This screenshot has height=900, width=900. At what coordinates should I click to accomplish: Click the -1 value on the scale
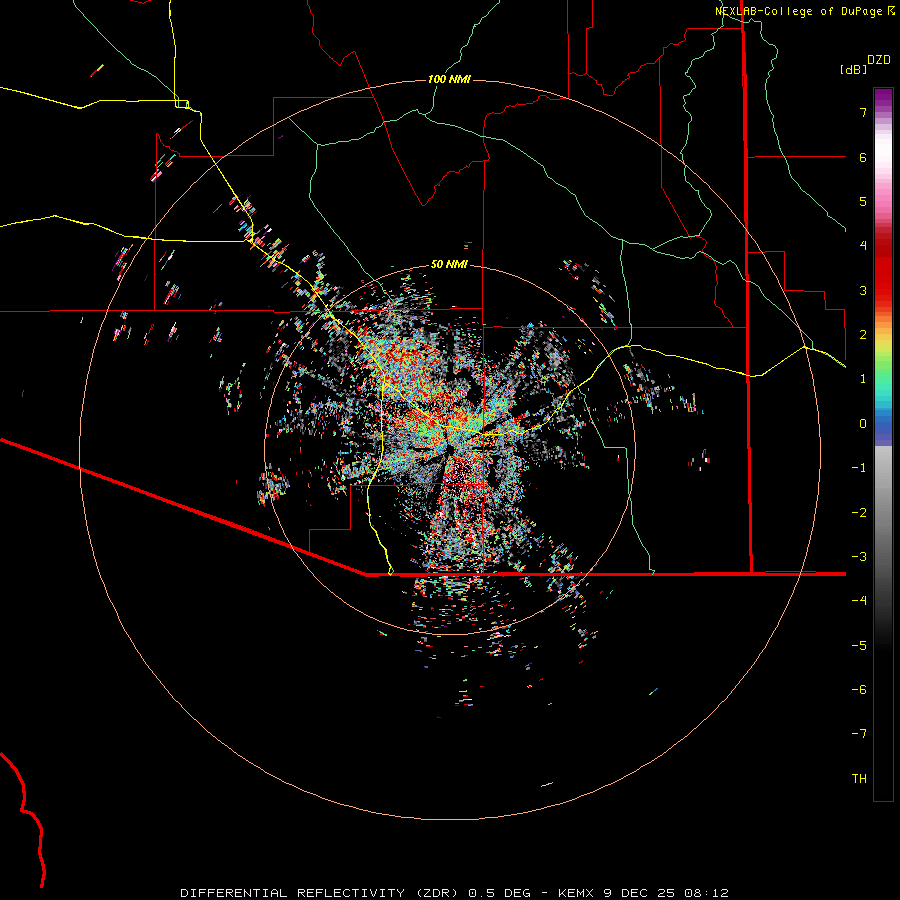pos(859,468)
